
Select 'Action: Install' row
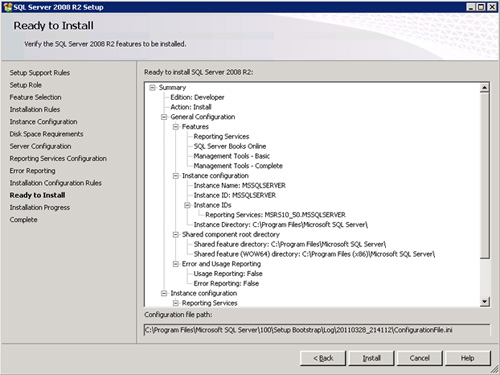click(x=191, y=107)
